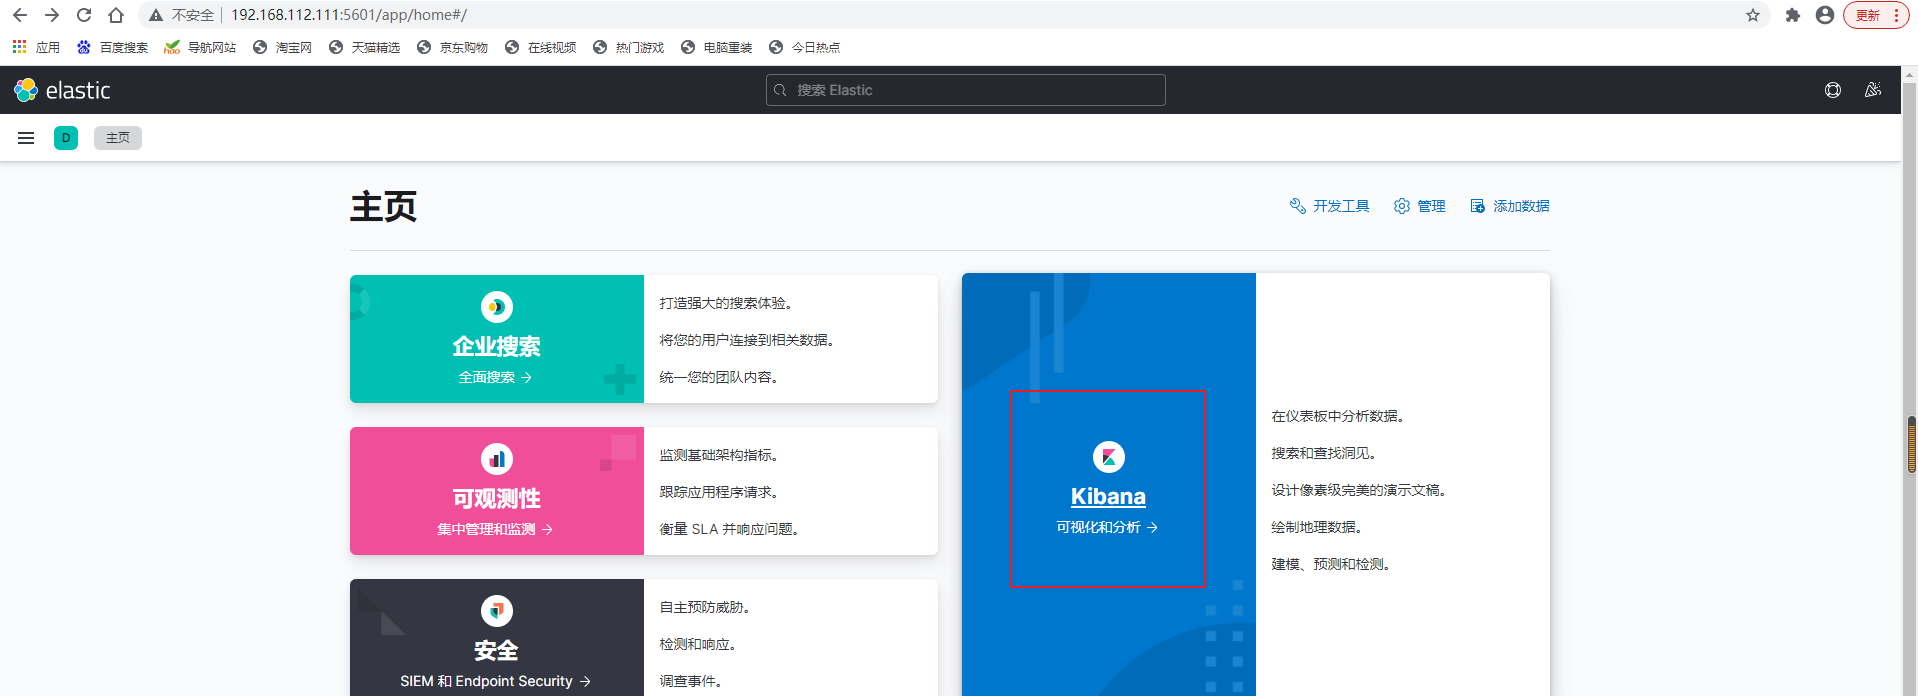
Task: Open the space selector D avatar
Action: point(66,138)
